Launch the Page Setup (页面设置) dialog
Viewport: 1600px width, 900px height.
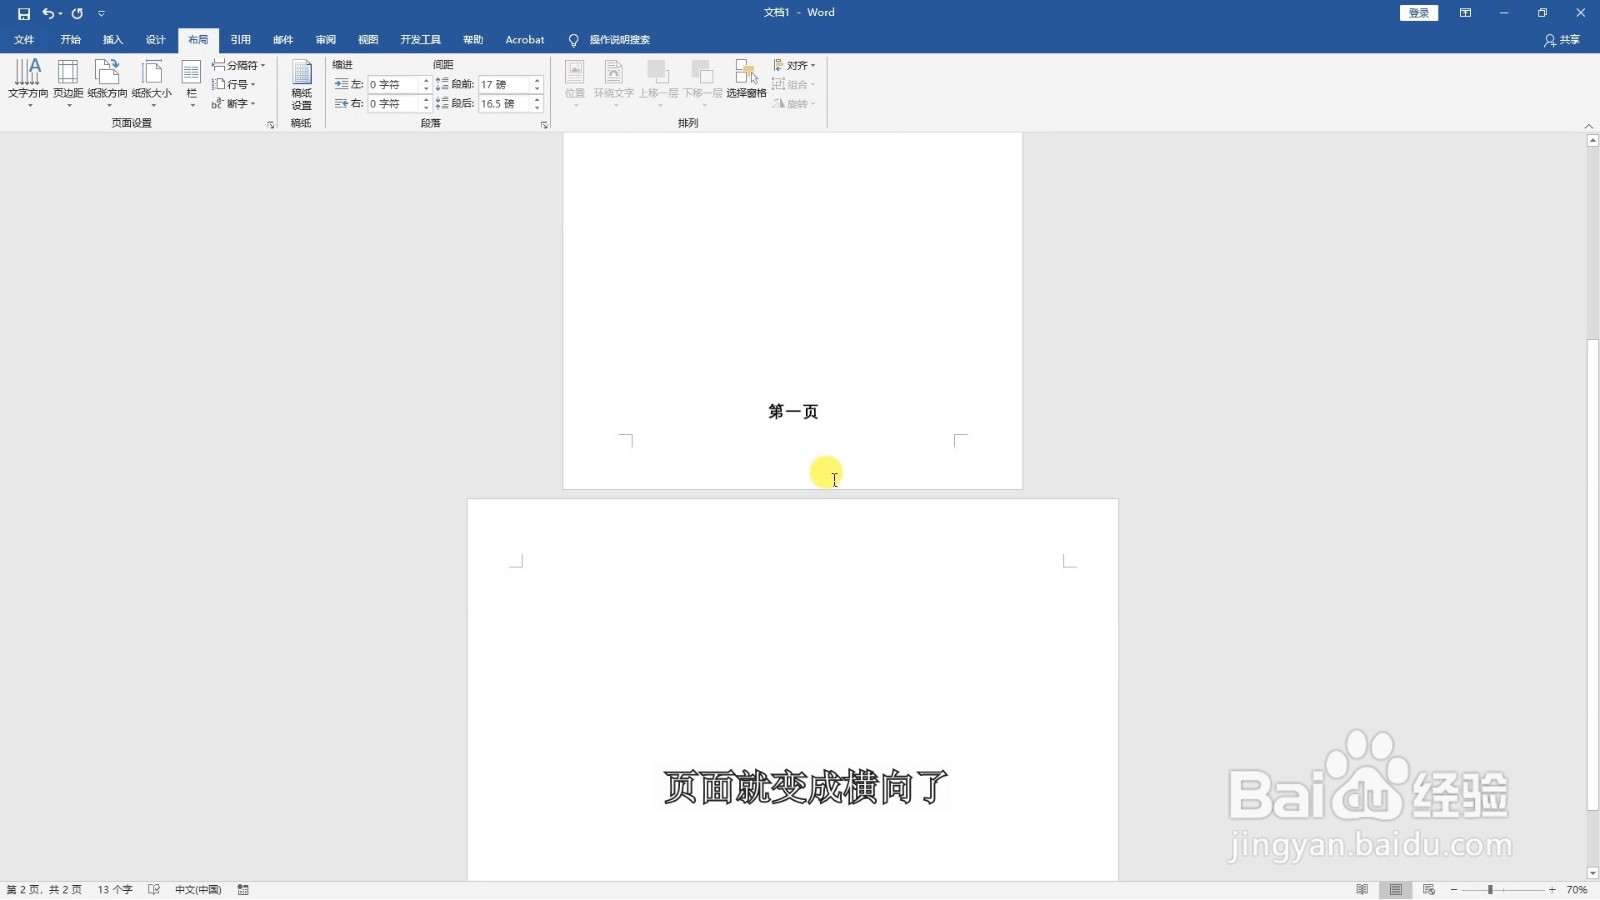(270, 125)
